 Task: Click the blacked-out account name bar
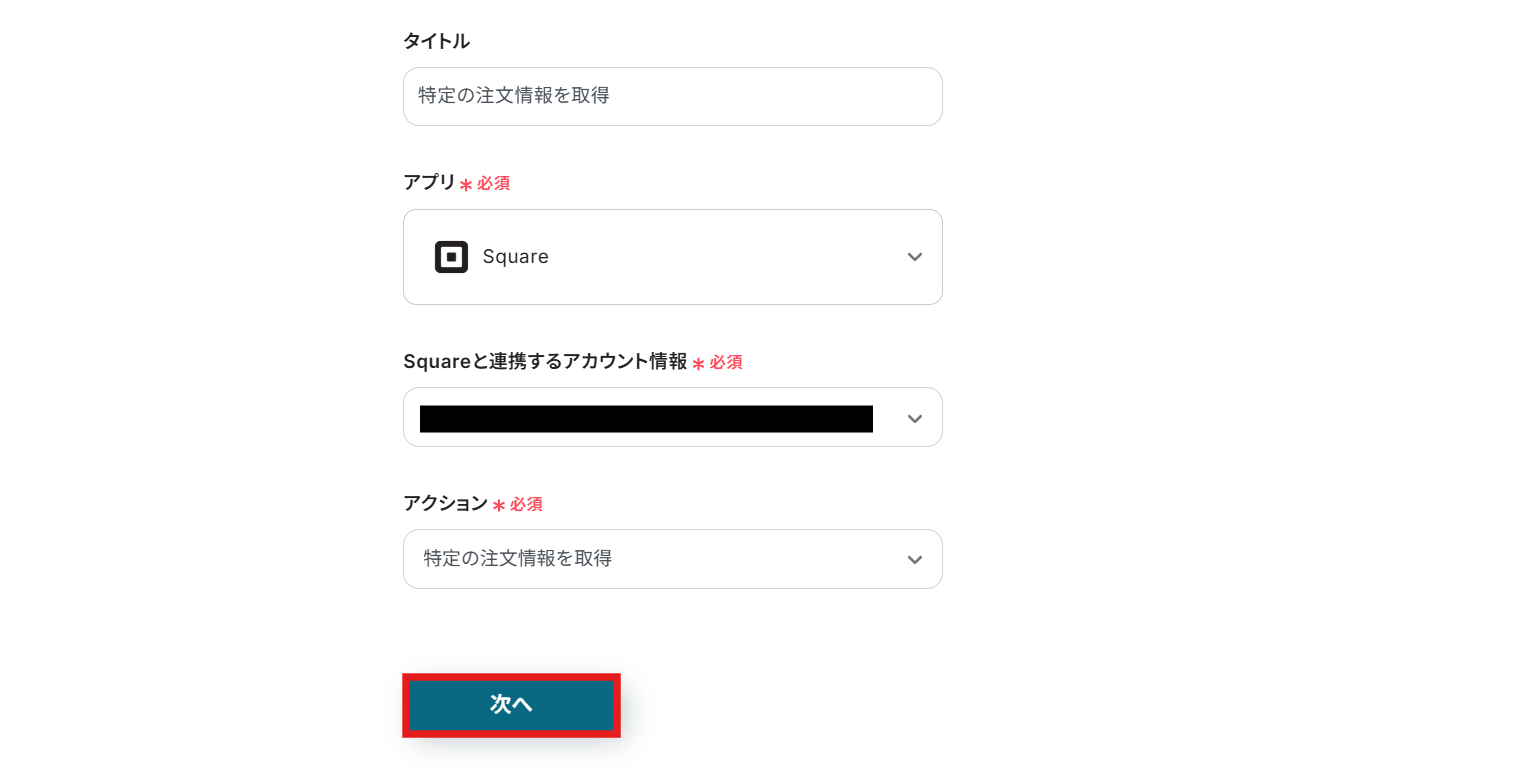click(x=646, y=418)
